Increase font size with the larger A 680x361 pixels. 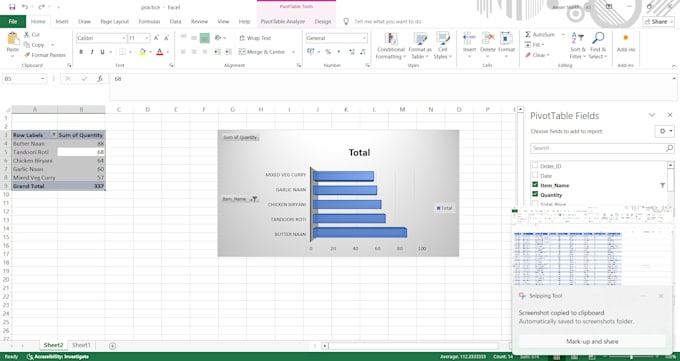tap(156, 38)
